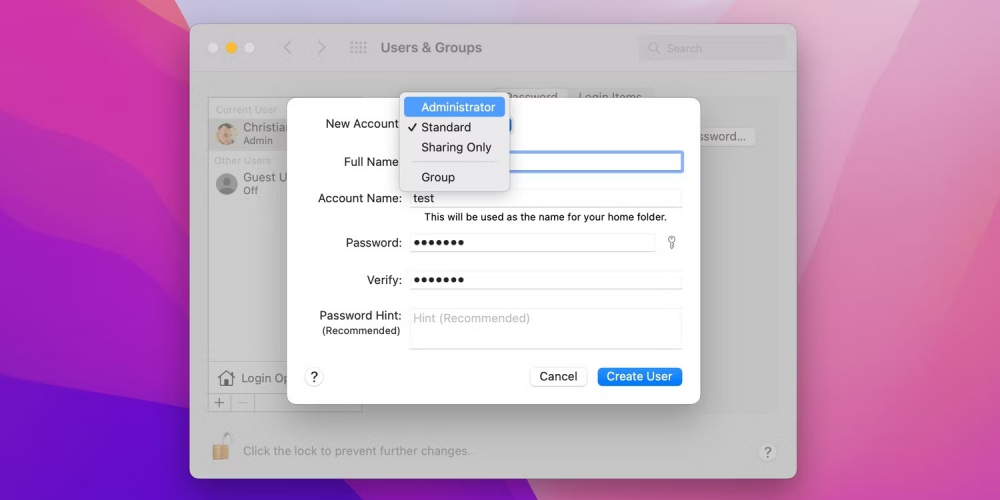Image resolution: width=1000 pixels, height=500 pixels.
Task: Click the Account Name field containing test
Action: (x=546, y=198)
